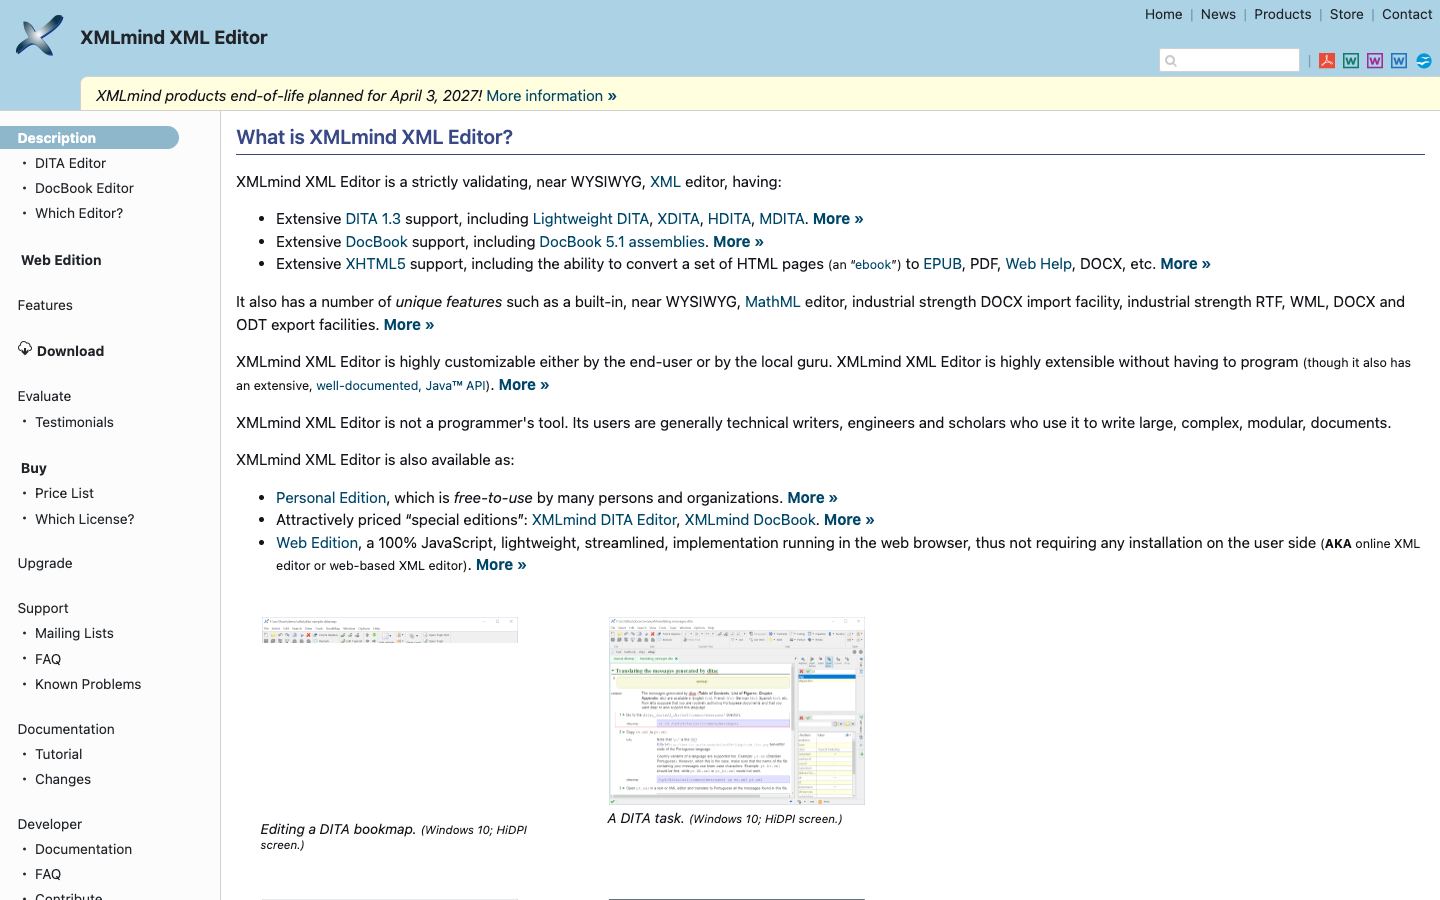Click More » after Personal Edition line
Viewport: 1440px width, 900px height.
coord(812,498)
